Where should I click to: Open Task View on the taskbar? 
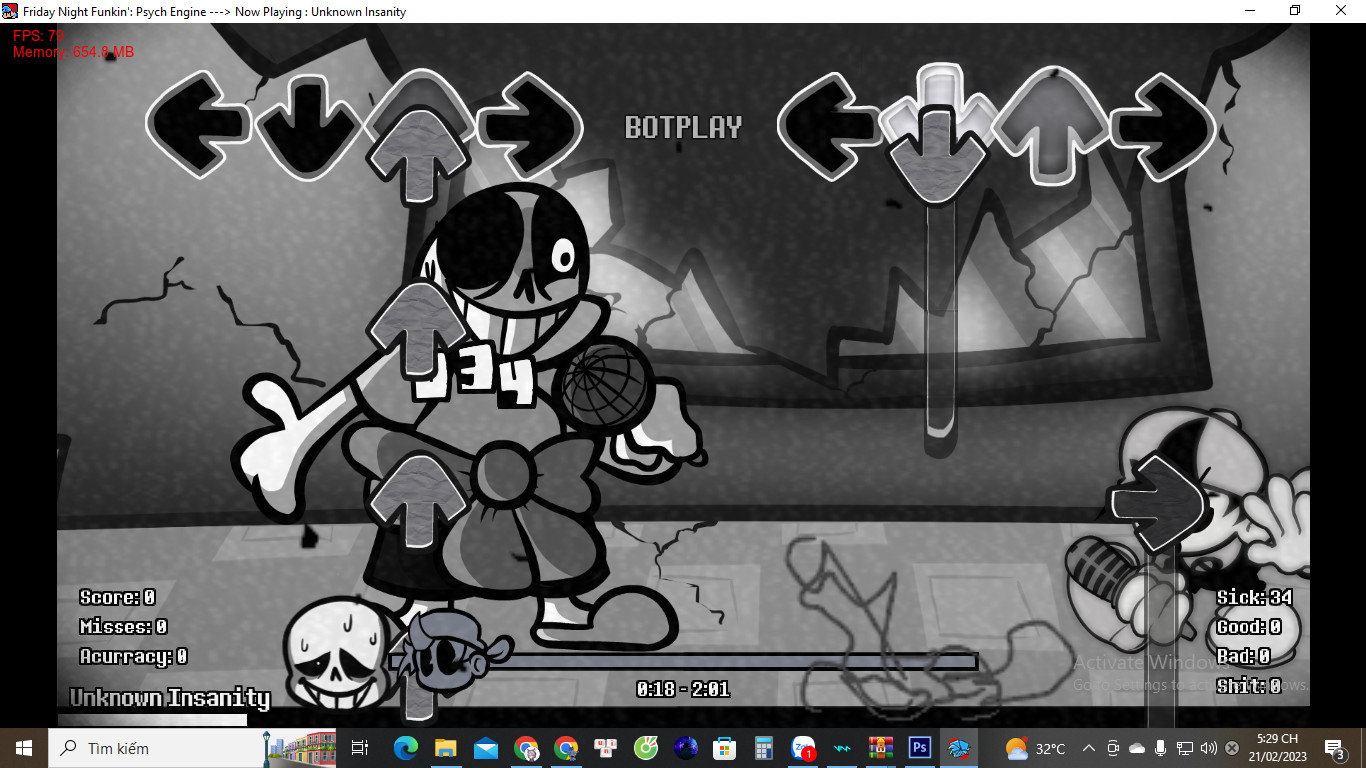click(x=360, y=748)
